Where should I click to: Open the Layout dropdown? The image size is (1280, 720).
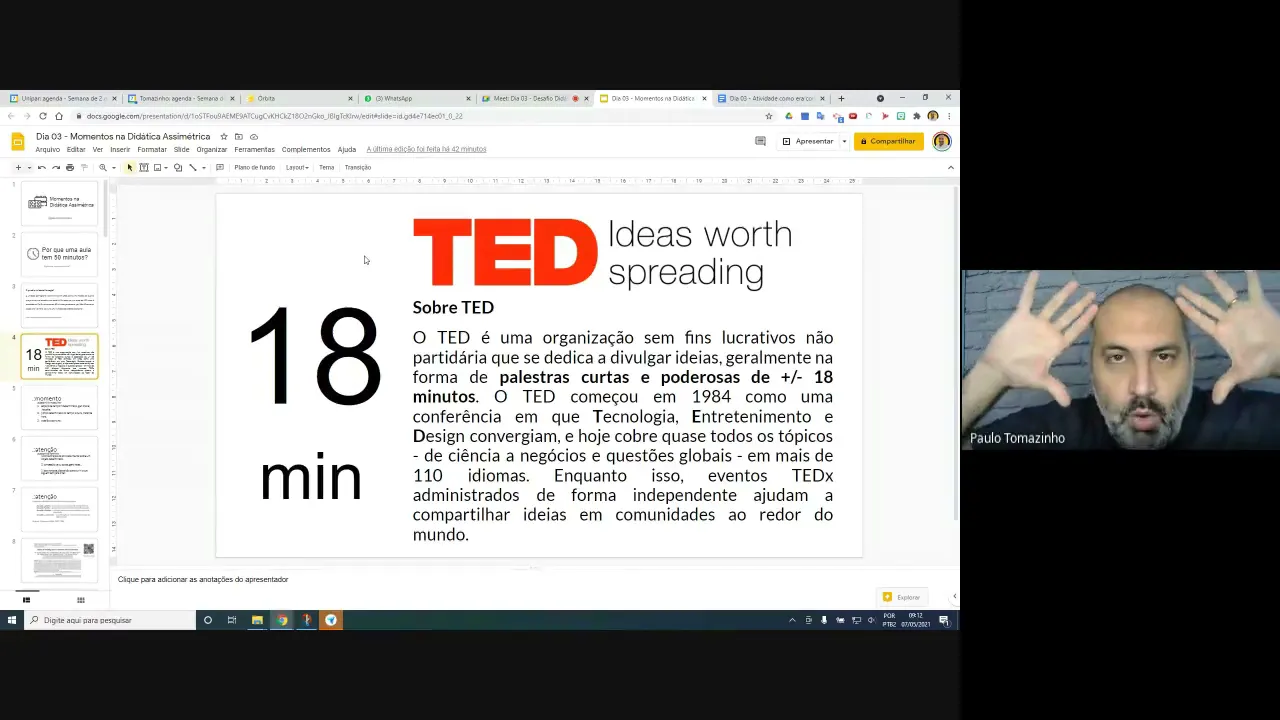(296, 167)
